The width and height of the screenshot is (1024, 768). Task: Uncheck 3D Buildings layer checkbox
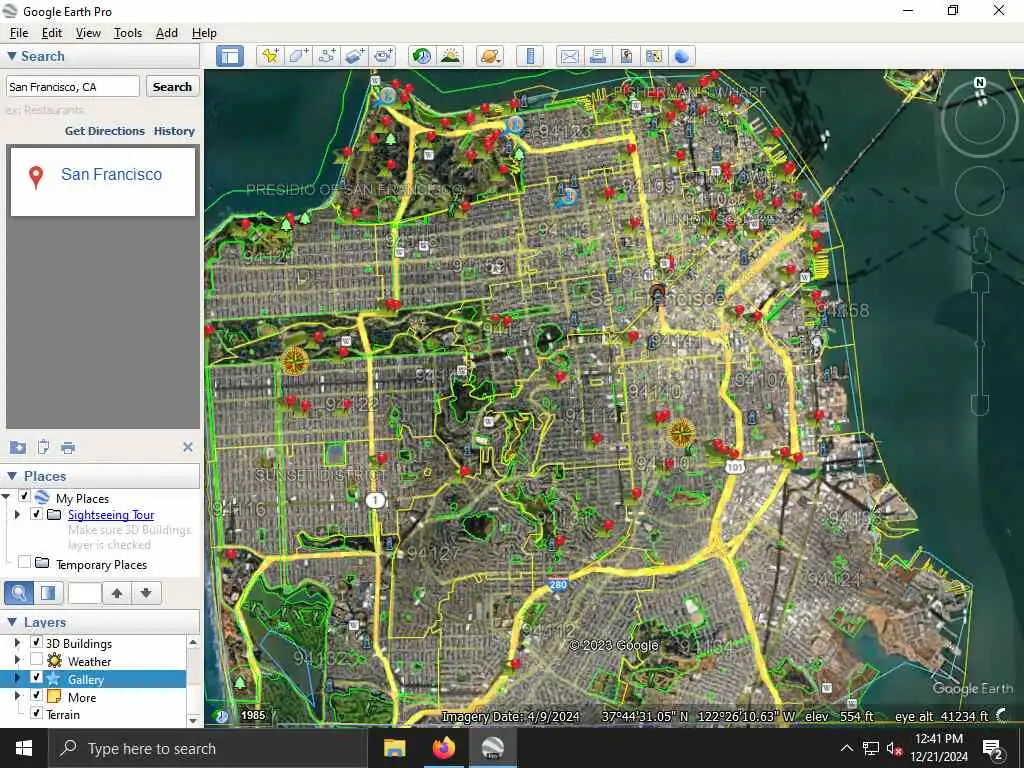(37, 643)
